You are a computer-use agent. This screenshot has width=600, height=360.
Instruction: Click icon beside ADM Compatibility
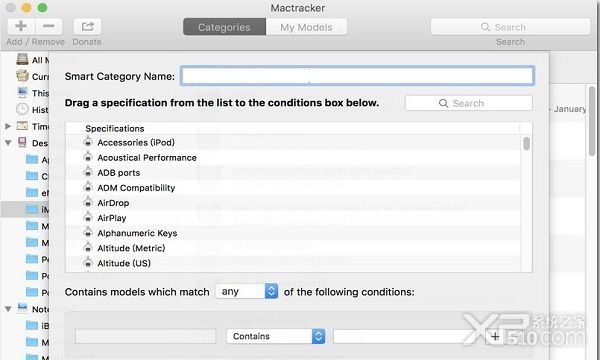(x=88, y=187)
